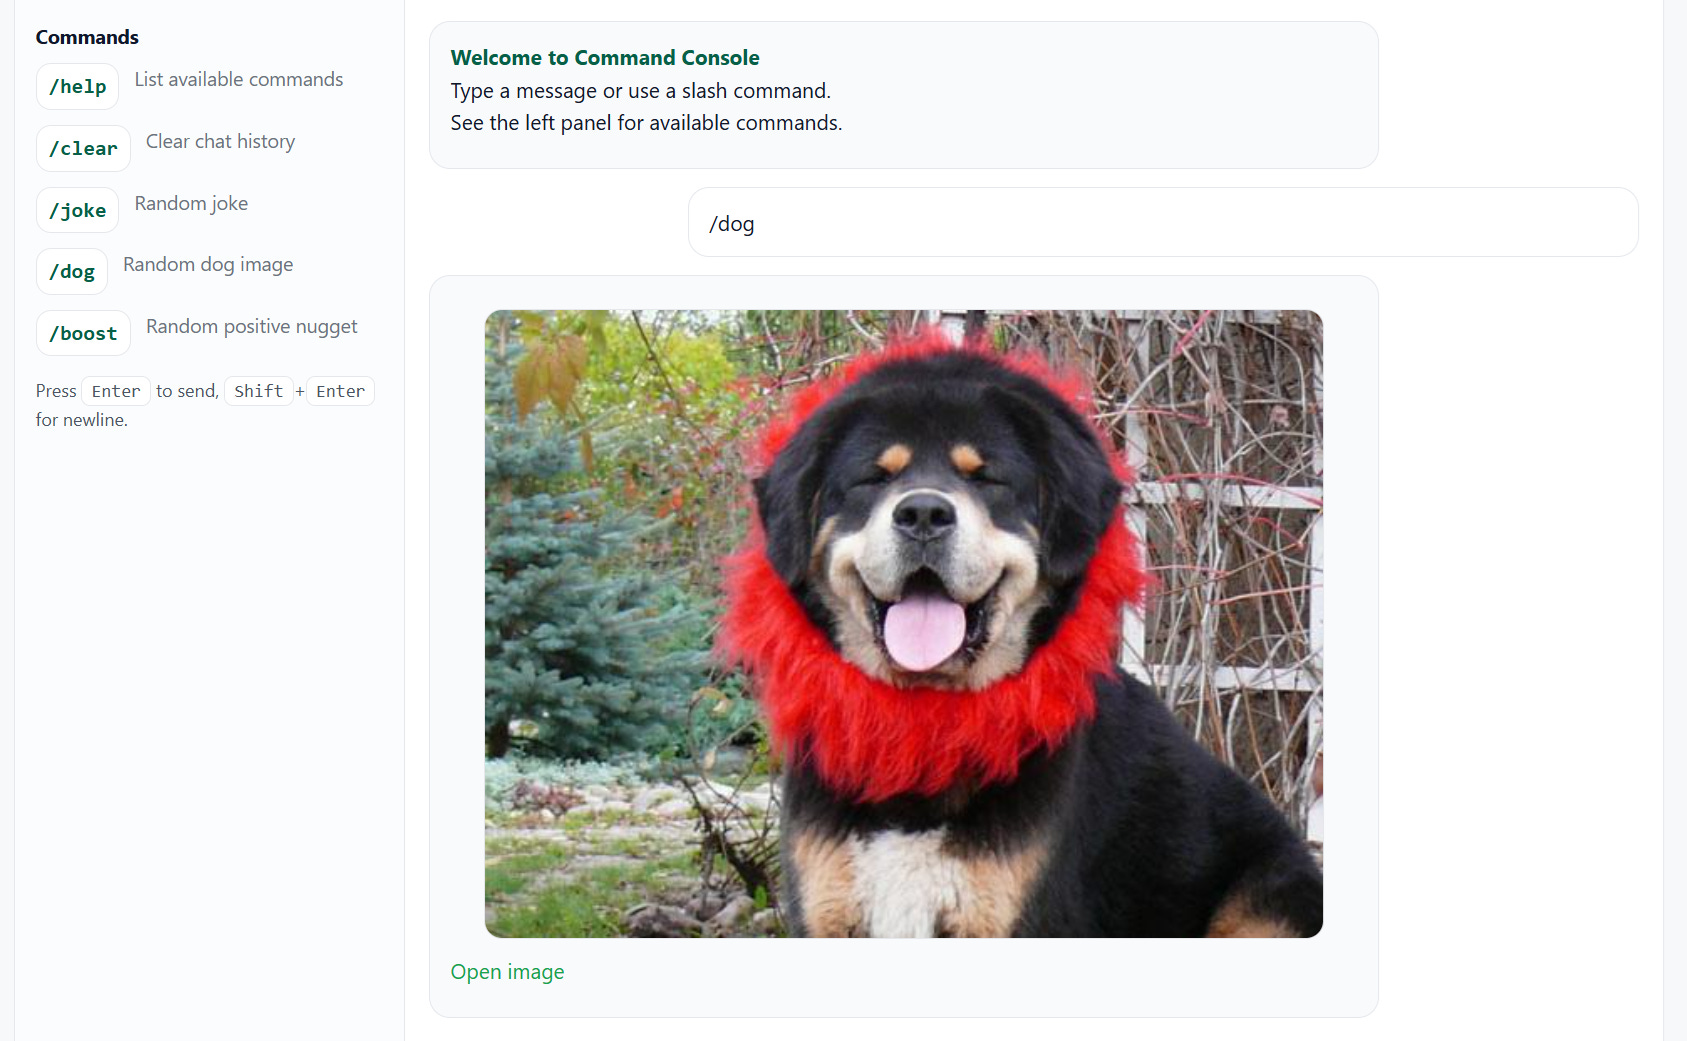This screenshot has width=1687, height=1041.
Task: Click 'Random joke' description text
Action: [191, 204]
